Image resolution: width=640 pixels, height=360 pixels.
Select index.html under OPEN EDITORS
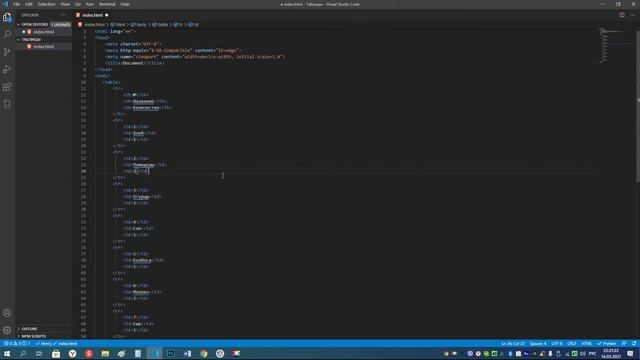[x=44, y=32]
